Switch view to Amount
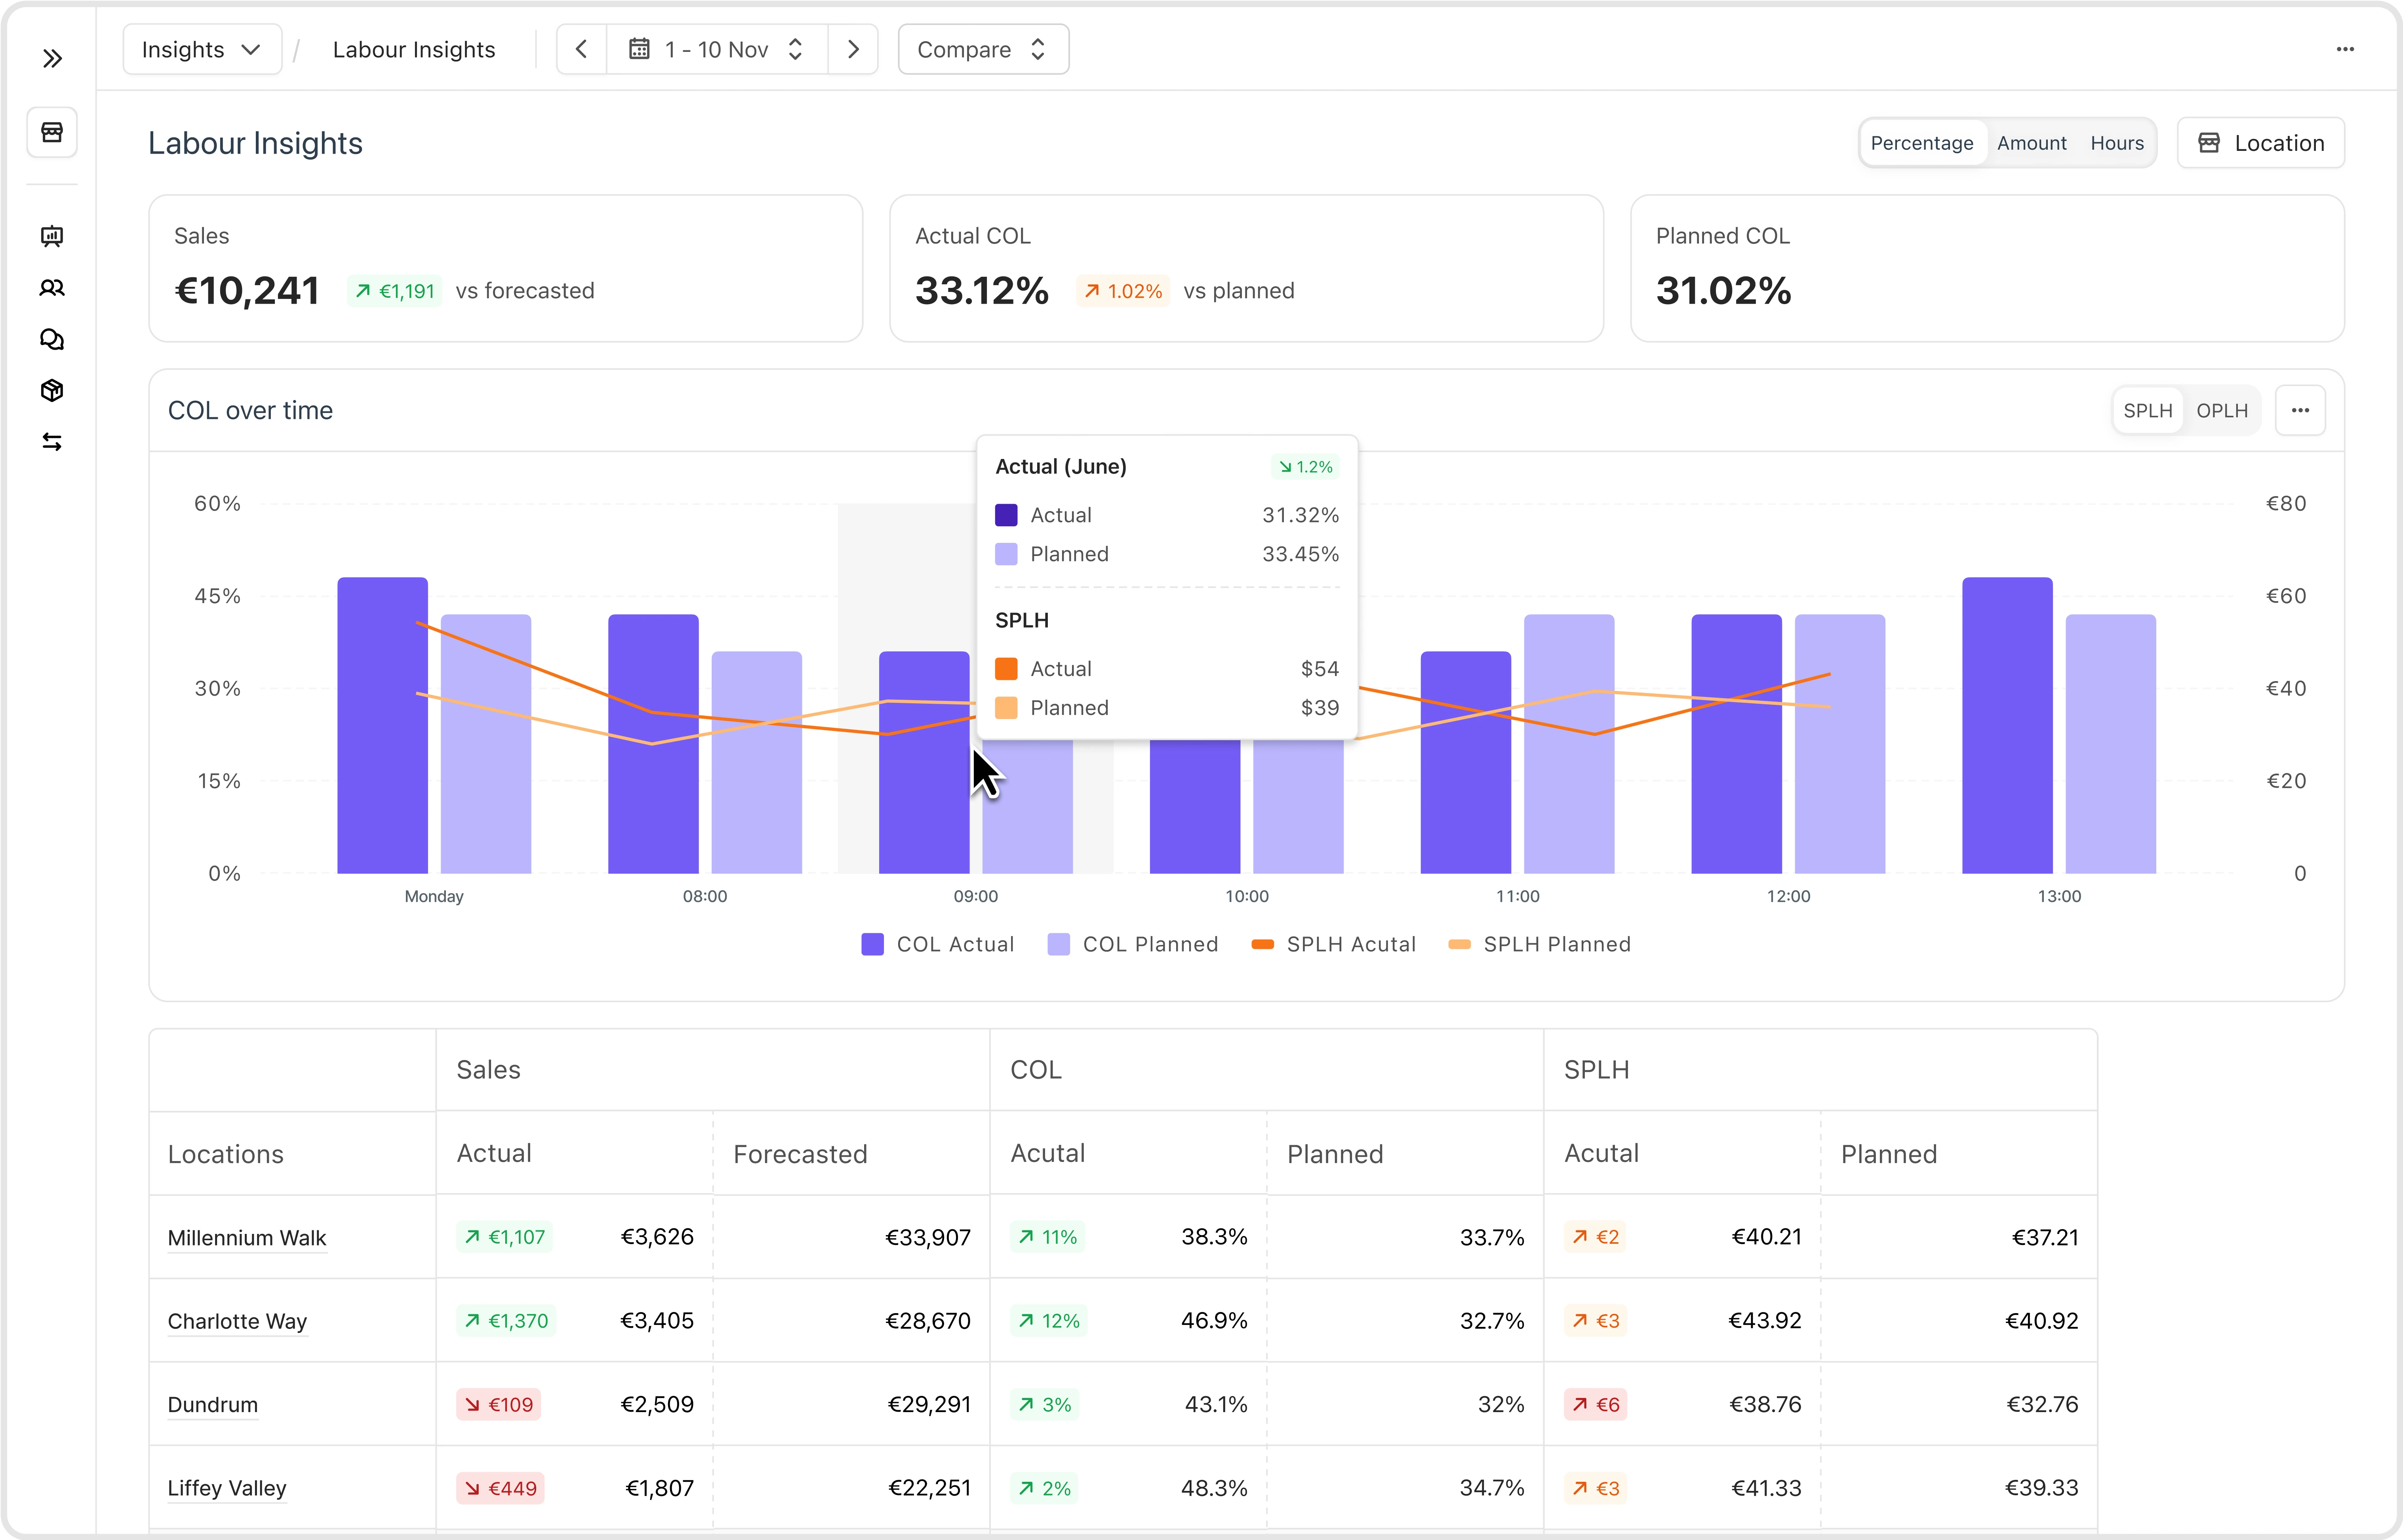This screenshot has width=2403, height=1540. click(2031, 143)
